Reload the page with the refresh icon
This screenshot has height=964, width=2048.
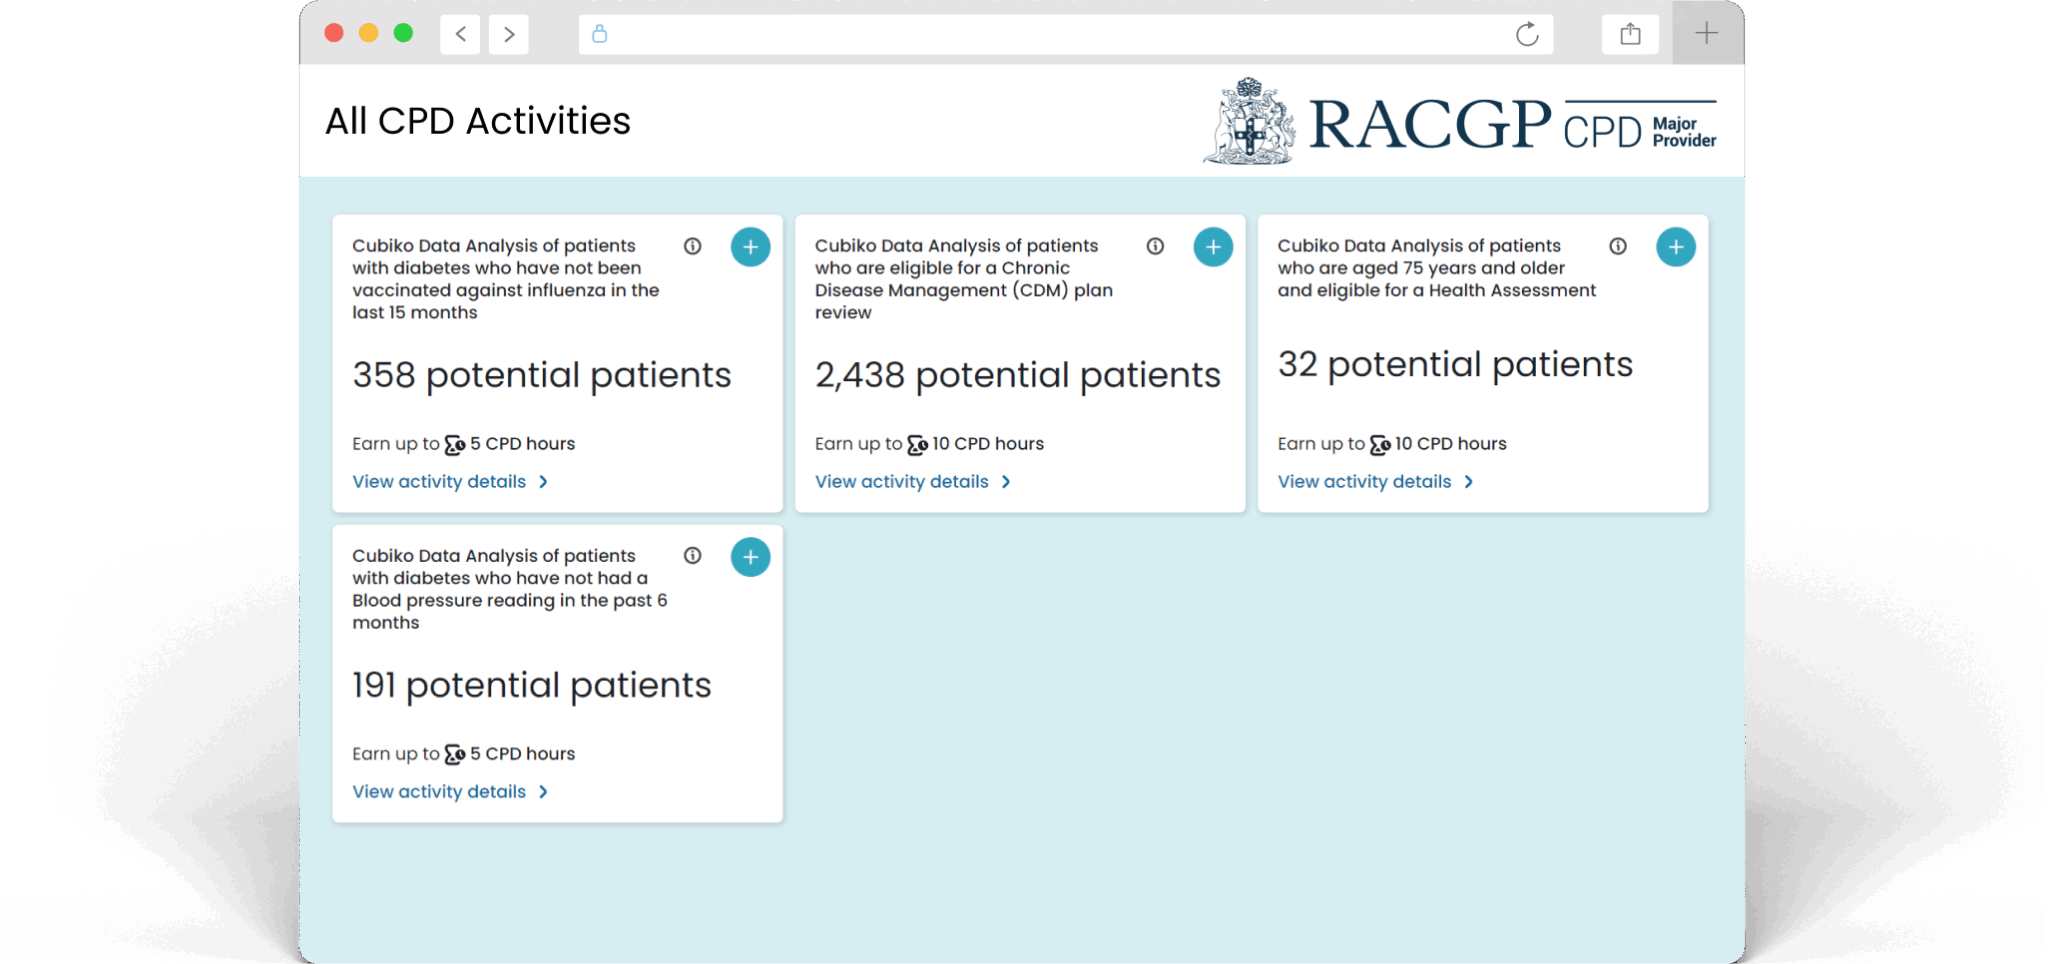(x=1527, y=34)
